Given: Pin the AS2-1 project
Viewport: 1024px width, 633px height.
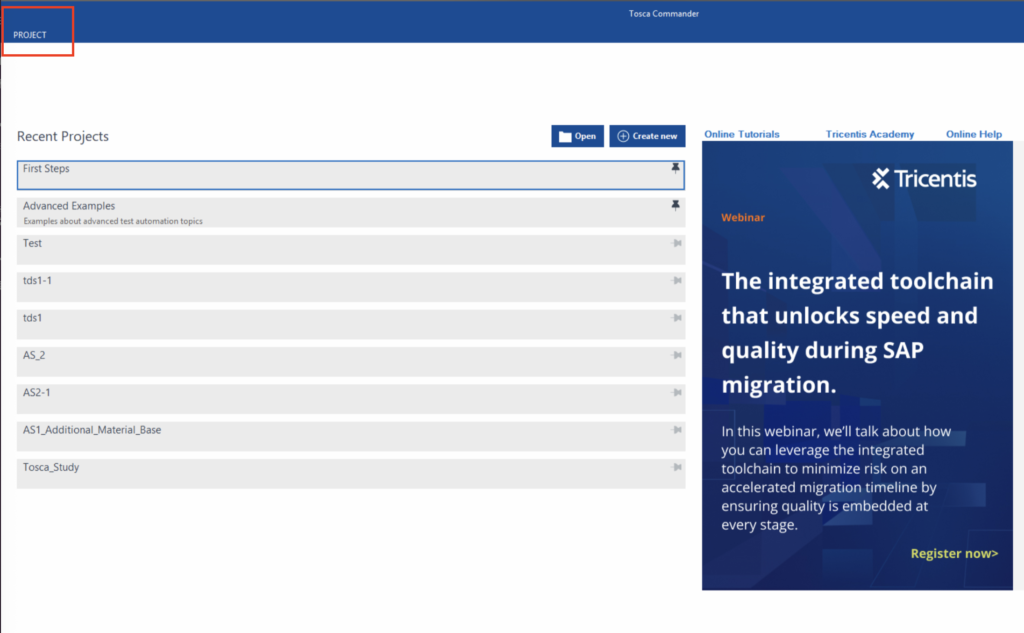Looking at the screenshot, I should [677, 392].
